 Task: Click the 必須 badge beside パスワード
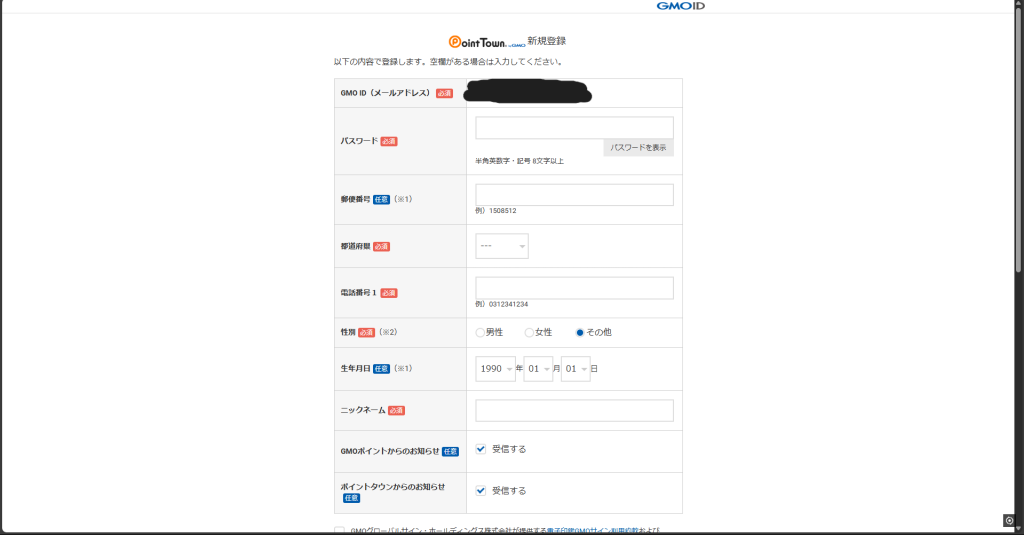[389, 141]
